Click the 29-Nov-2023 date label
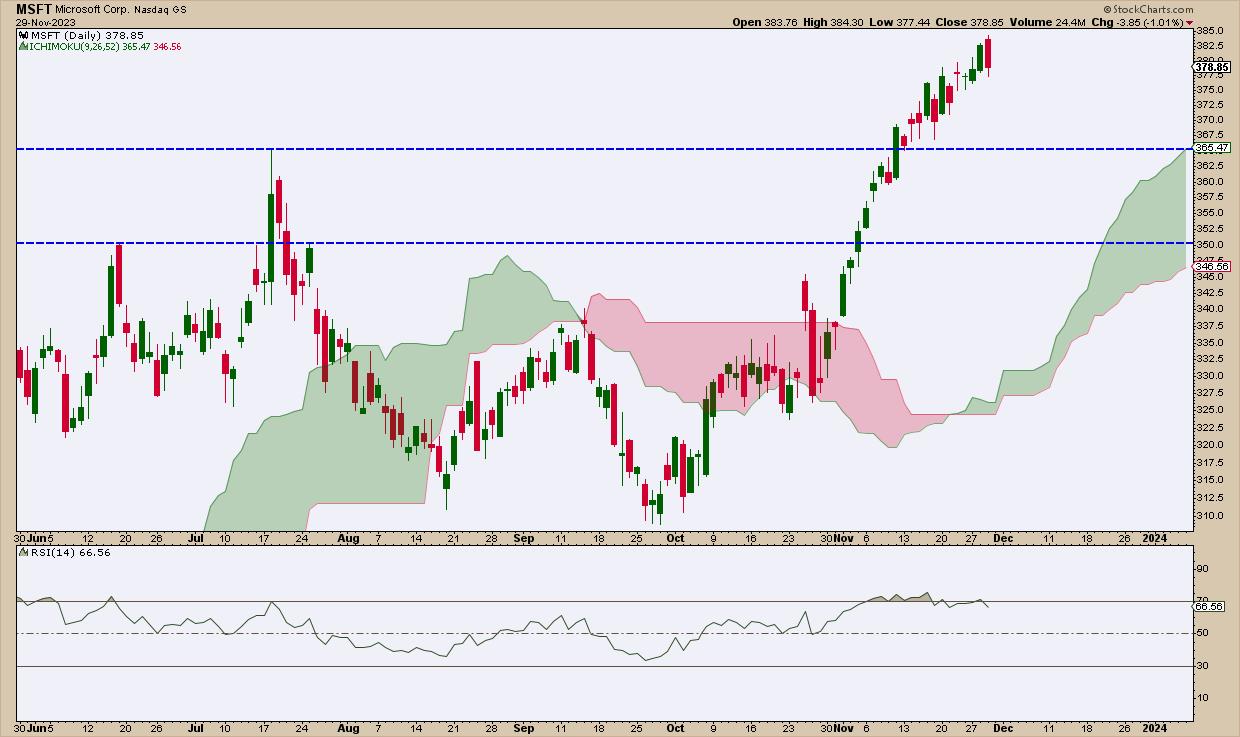Screen dimensions: 1240x737 [44, 22]
